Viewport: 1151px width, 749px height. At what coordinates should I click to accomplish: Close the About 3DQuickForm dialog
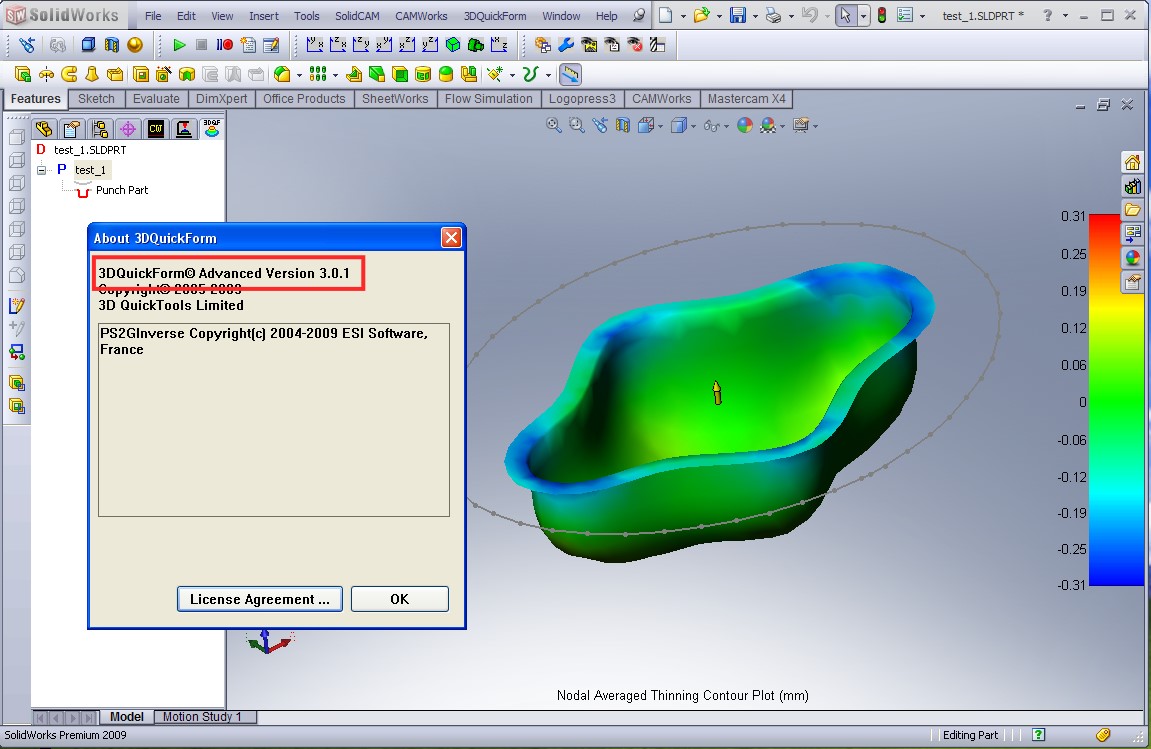pos(451,237)
